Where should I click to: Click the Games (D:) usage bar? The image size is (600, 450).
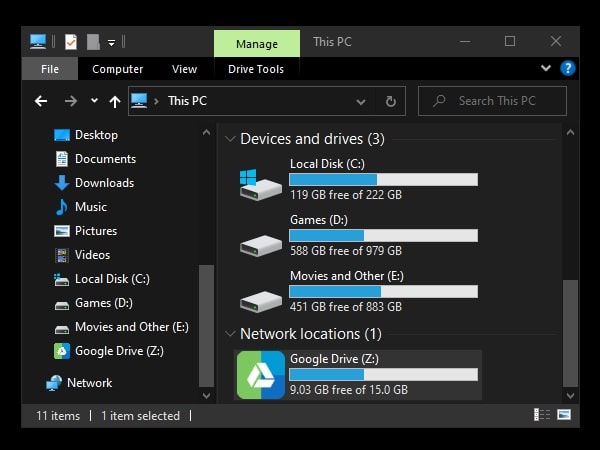383,235
